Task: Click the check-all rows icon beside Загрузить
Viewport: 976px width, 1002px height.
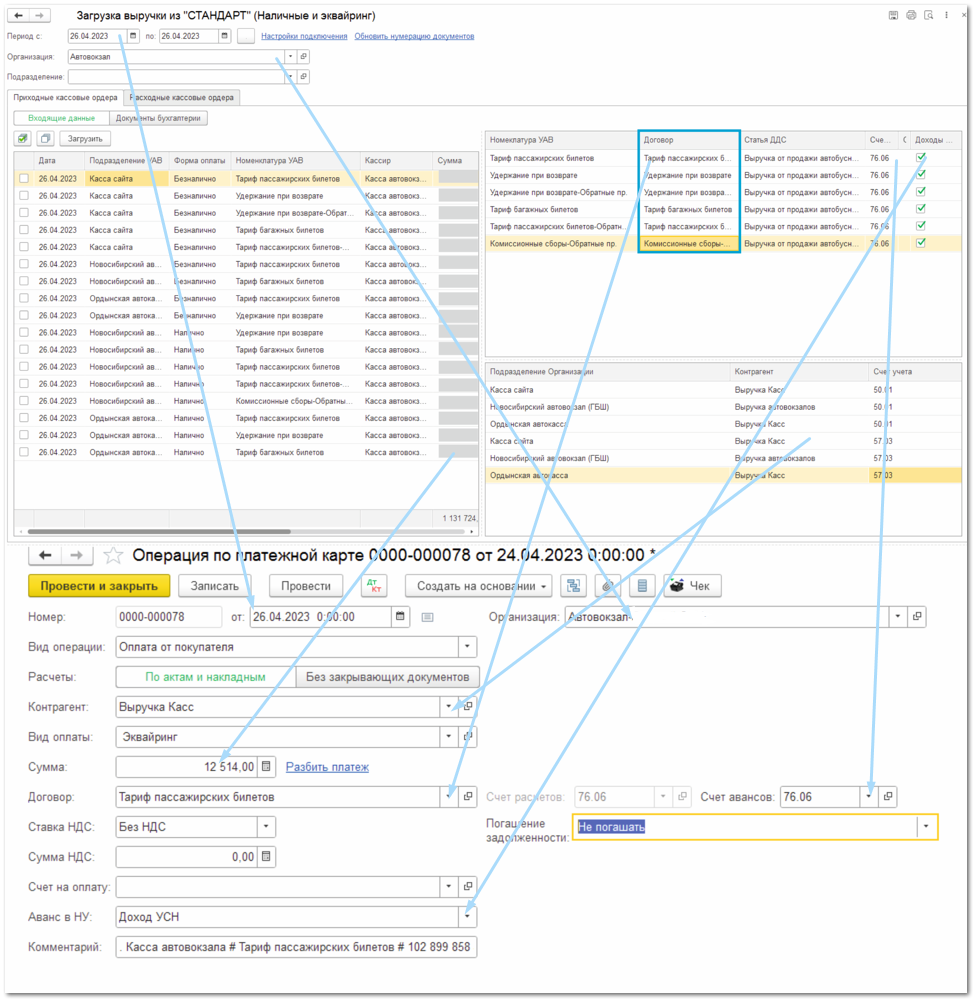Action: tap(23, 139)
